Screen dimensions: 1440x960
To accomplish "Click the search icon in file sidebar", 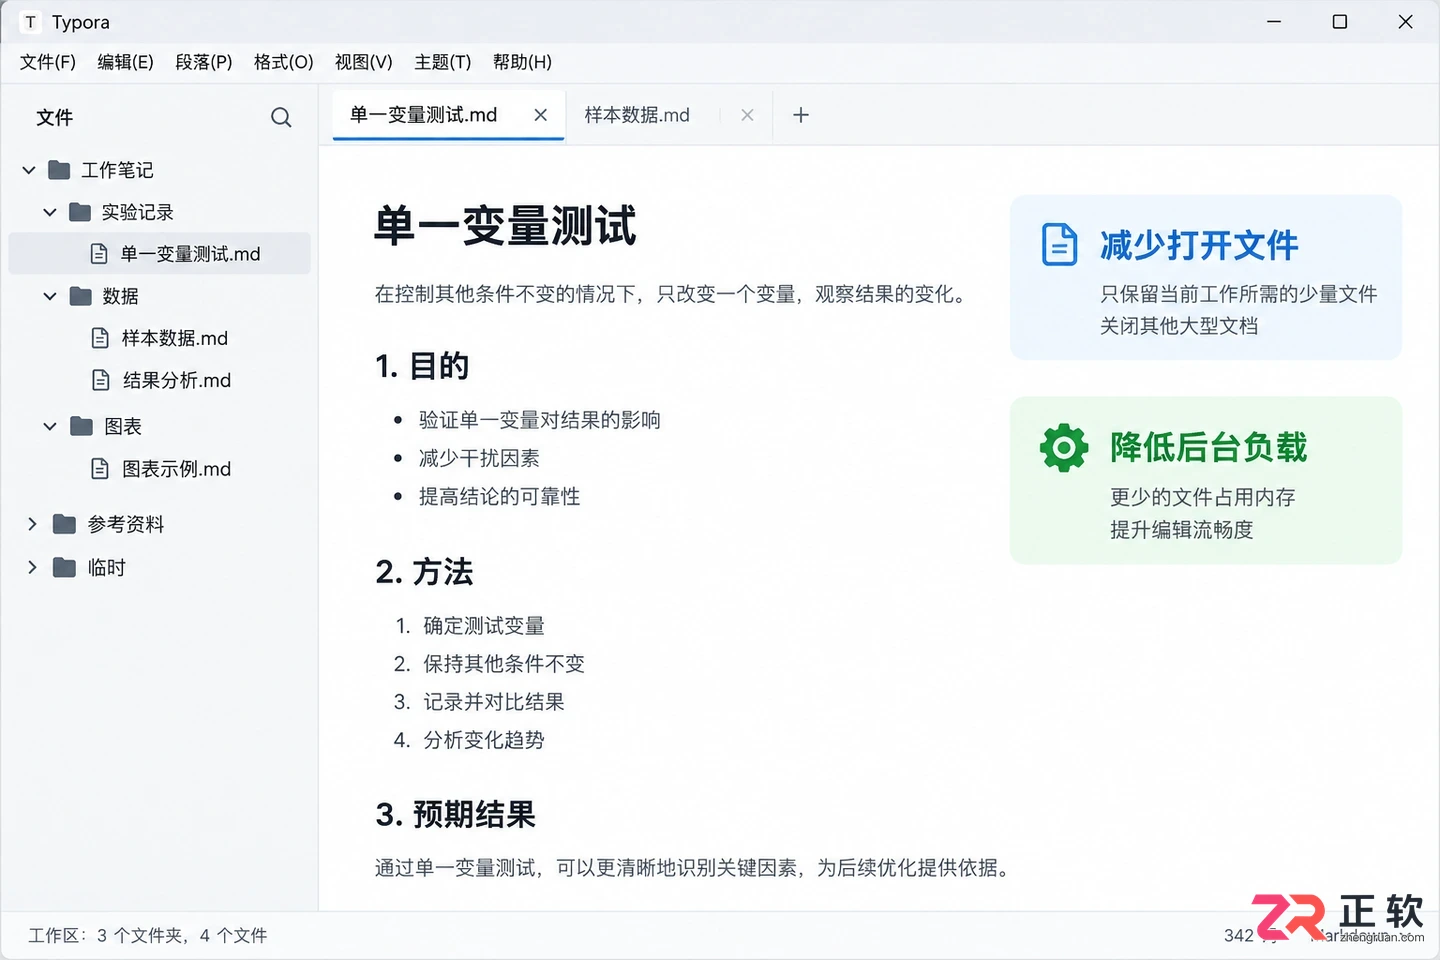I will click(281, 118).
